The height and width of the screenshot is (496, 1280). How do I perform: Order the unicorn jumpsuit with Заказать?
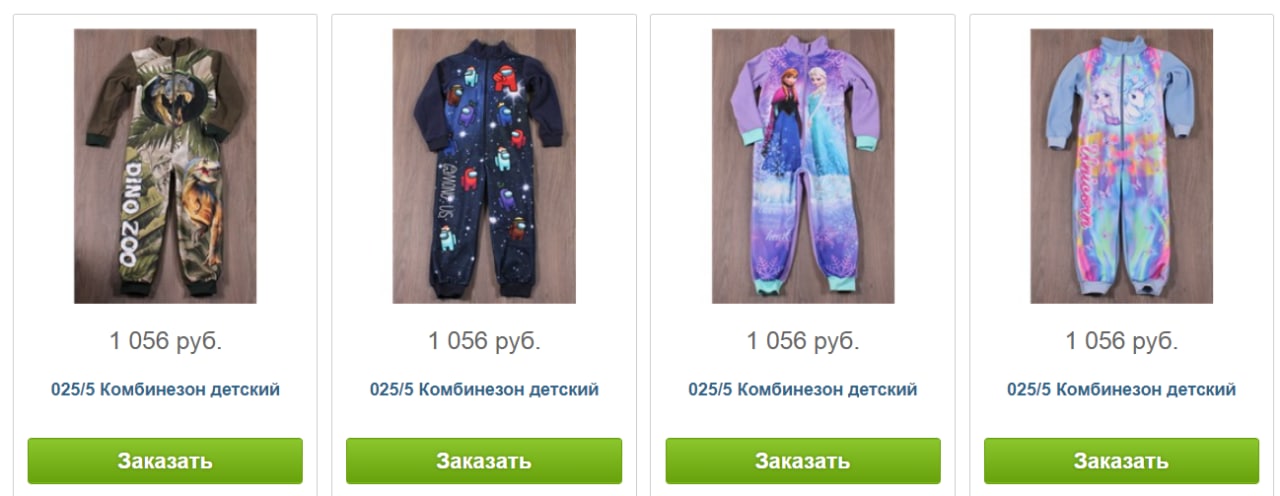click(1122, 461)
